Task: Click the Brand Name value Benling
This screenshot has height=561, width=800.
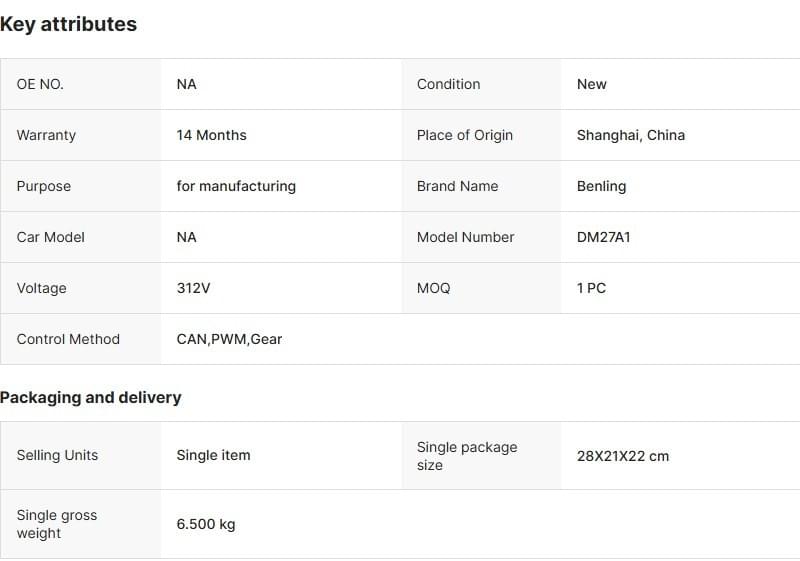Action: 601,186
